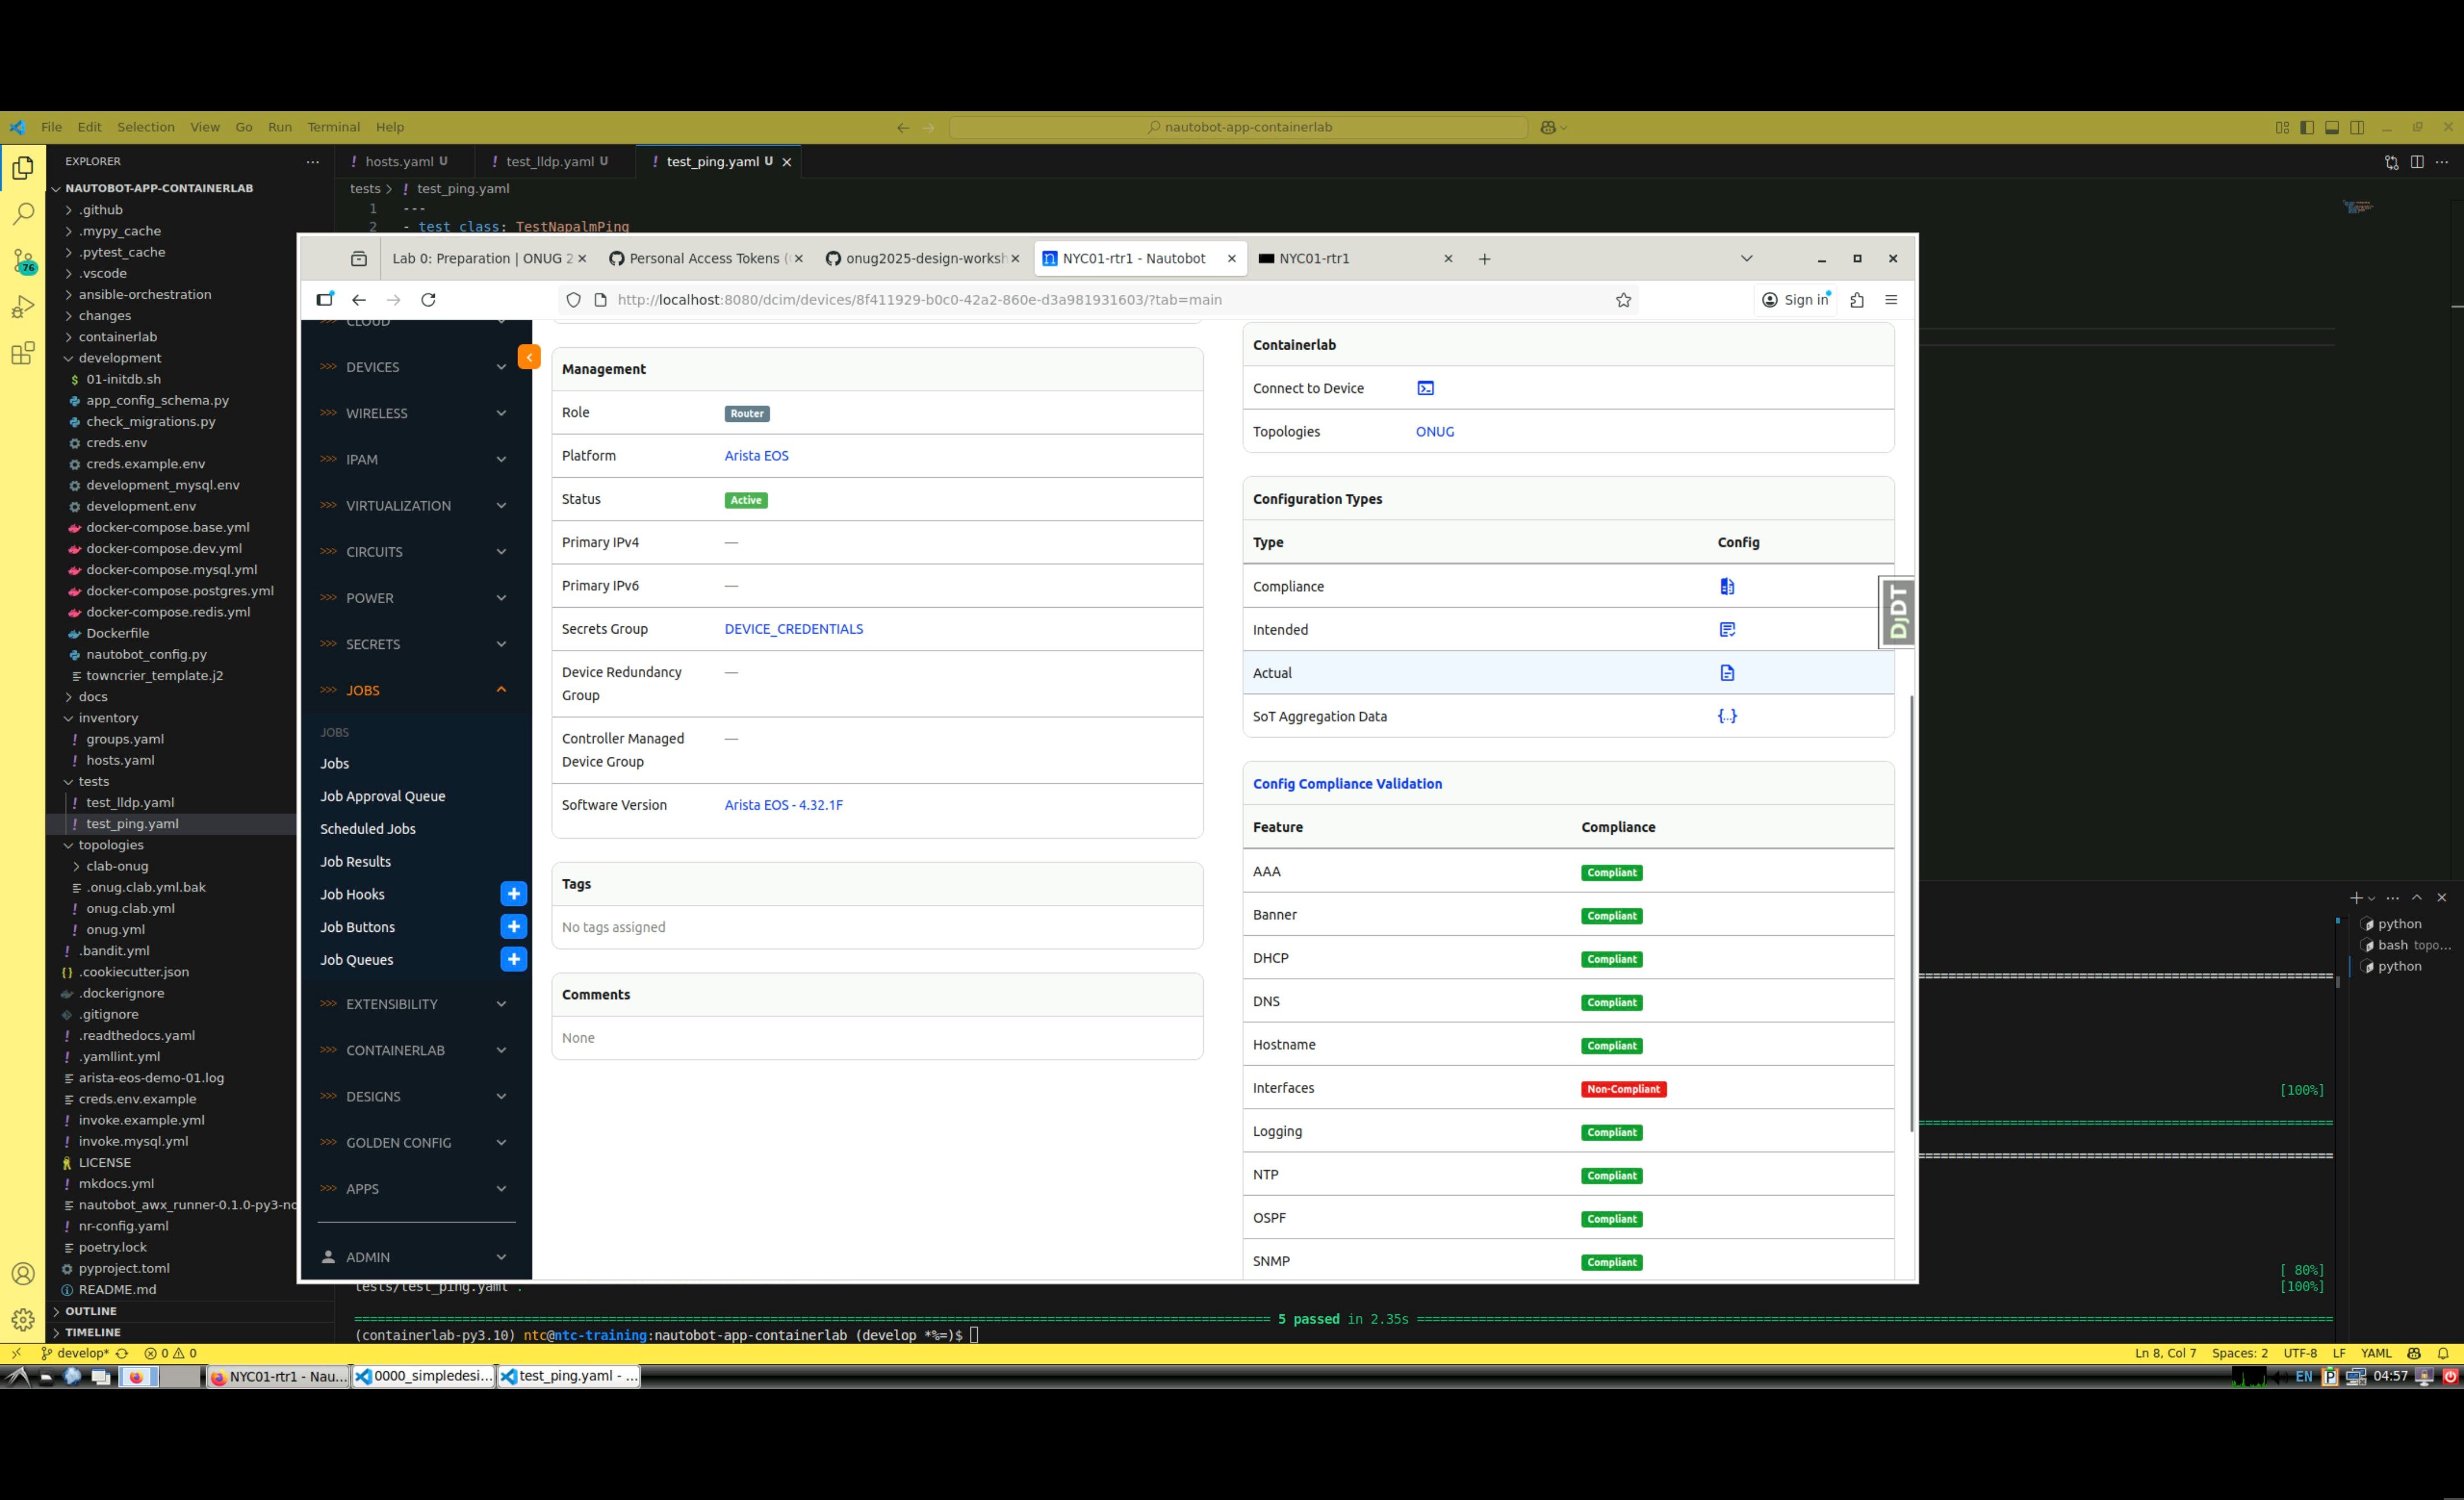Open the Compliance config icon
Screen dimensions: 2464x1500
click(x=1726, y=586)
